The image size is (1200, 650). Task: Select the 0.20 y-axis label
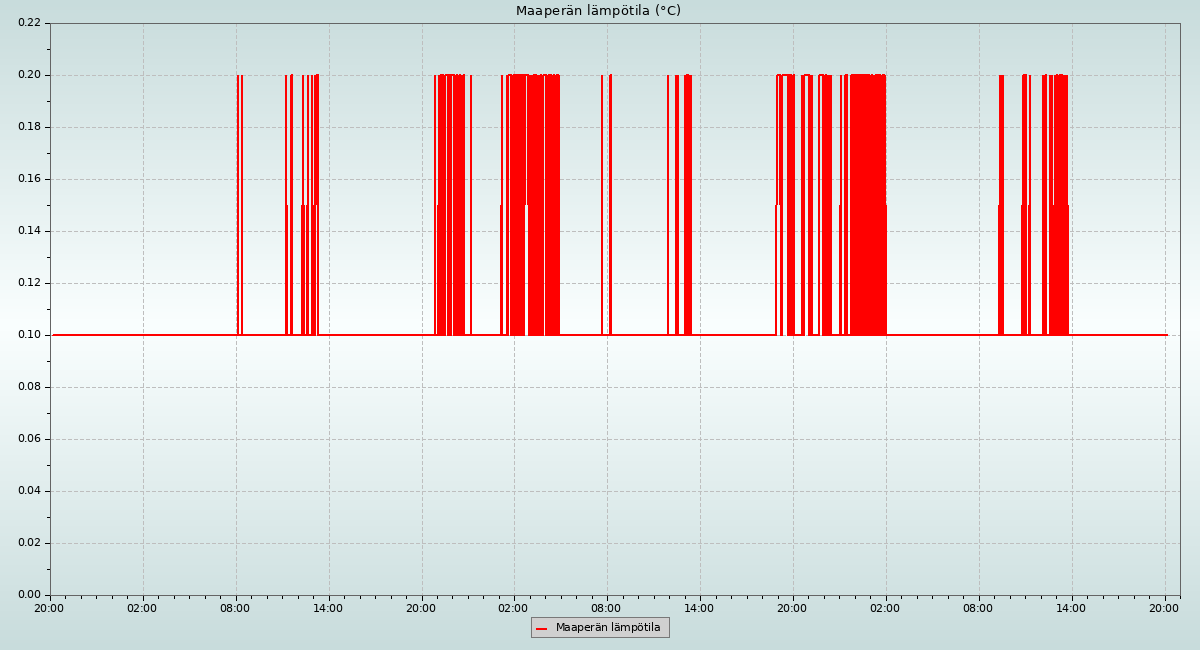pyautogui.click(x=29, y=75)
